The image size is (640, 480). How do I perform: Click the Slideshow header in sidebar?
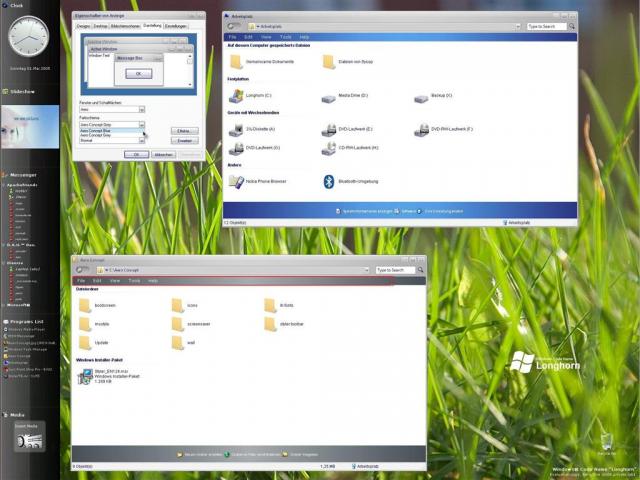[x=19, y=92]
